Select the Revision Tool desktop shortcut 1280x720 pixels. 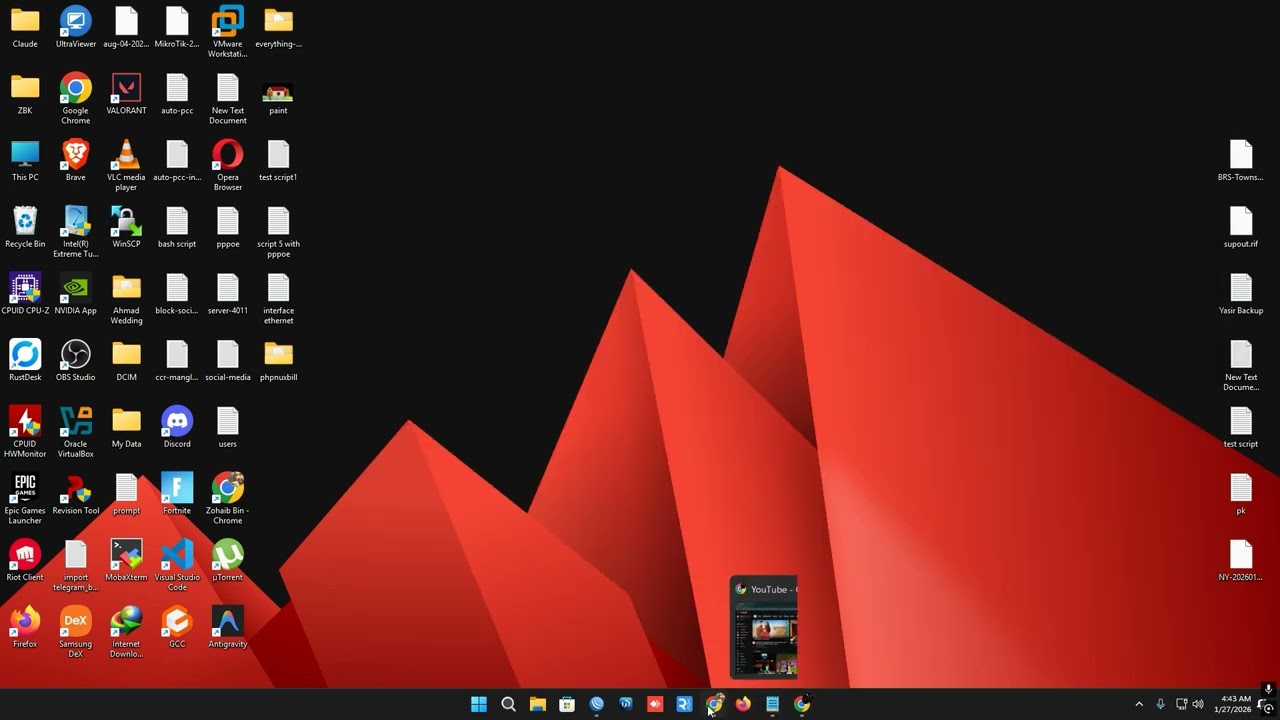point(76,495)
